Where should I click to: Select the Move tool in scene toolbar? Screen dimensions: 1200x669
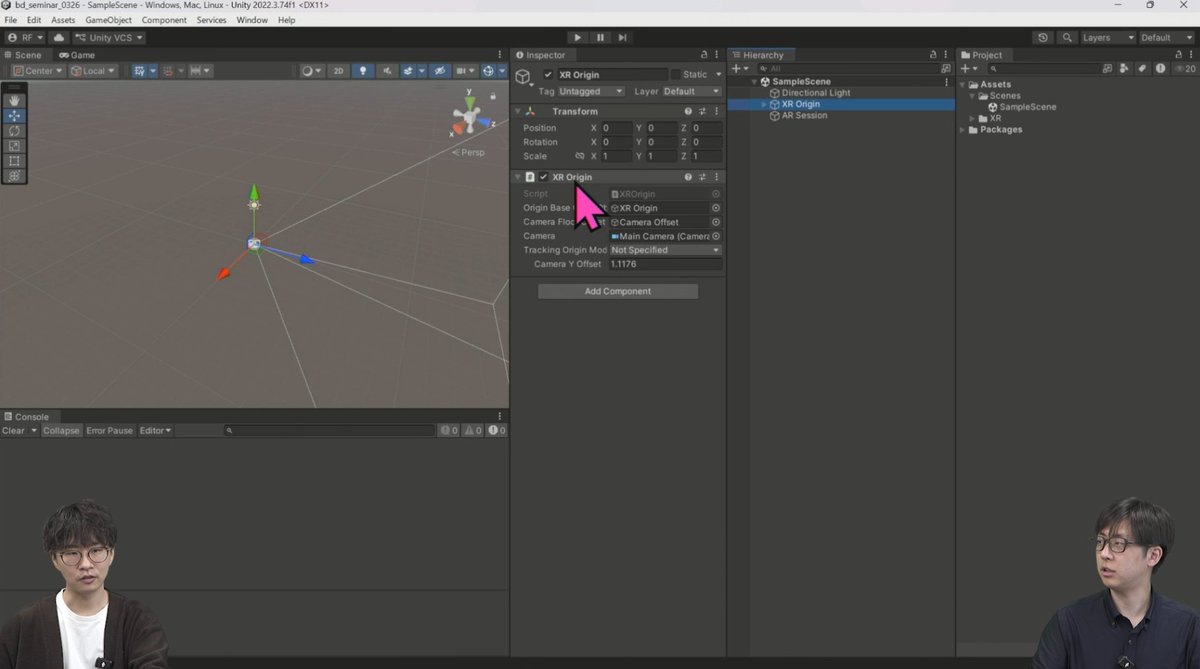[14, 116]
